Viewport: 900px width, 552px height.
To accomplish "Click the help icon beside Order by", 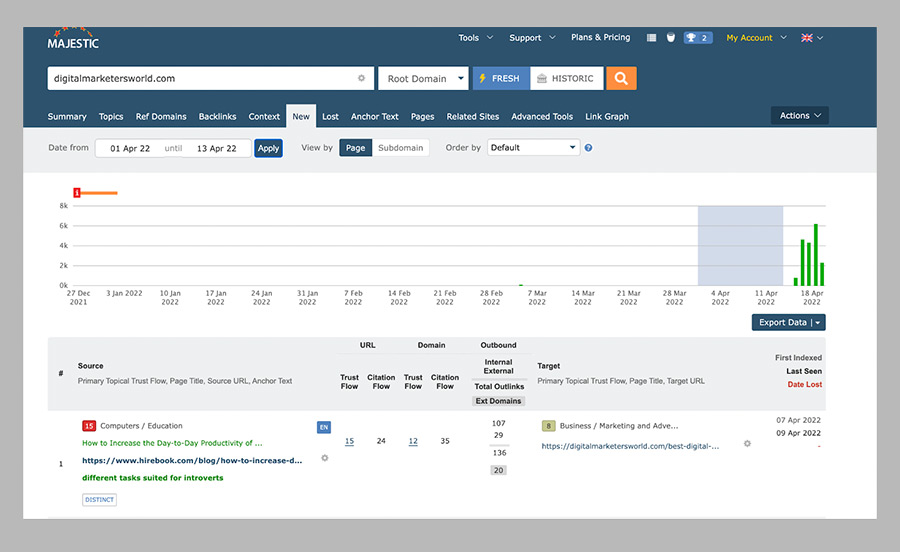I will [x=588, y=148].
